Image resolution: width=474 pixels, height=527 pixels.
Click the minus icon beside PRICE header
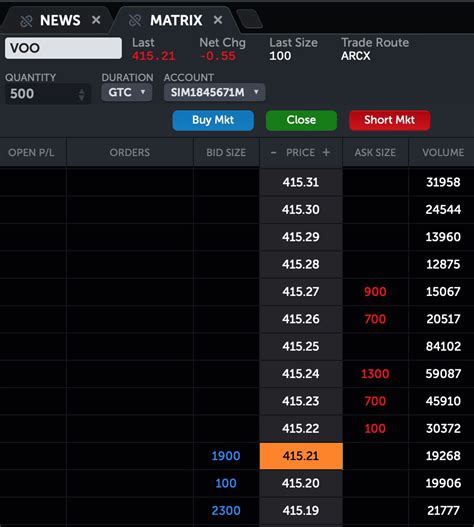click(x=274, y=153)
